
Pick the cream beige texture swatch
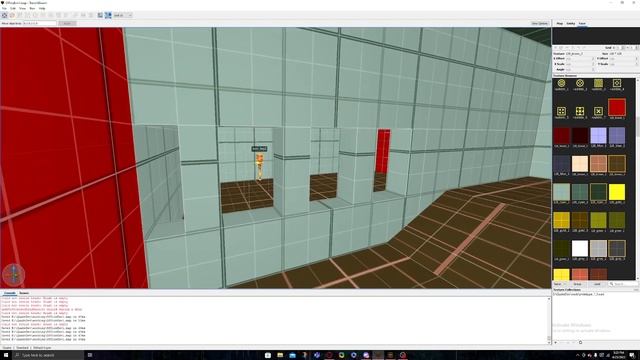pyautogui.click(x=580, y=164)
